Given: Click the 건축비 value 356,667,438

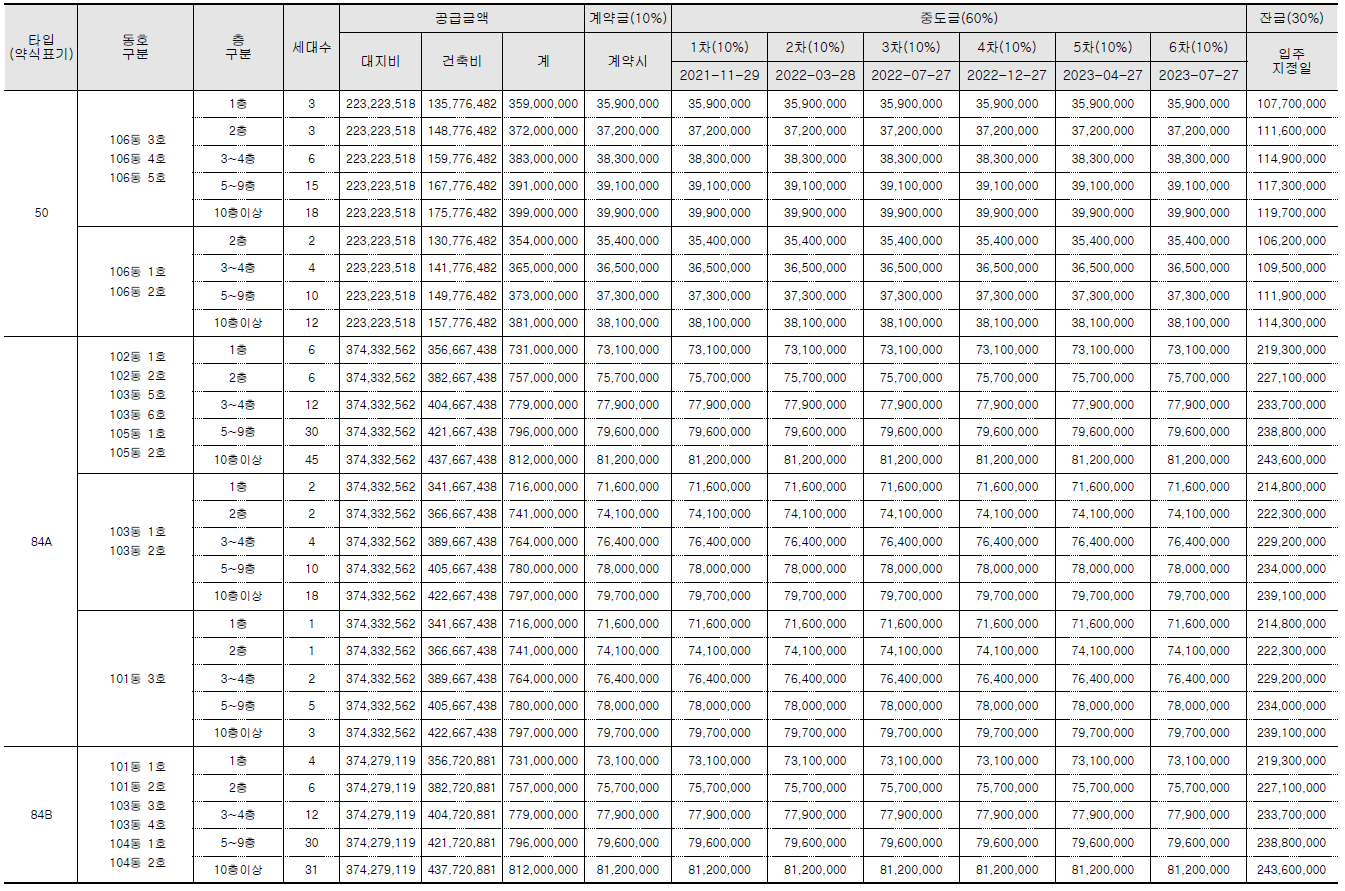Looking at the screenshot, I should click(462, 350).
